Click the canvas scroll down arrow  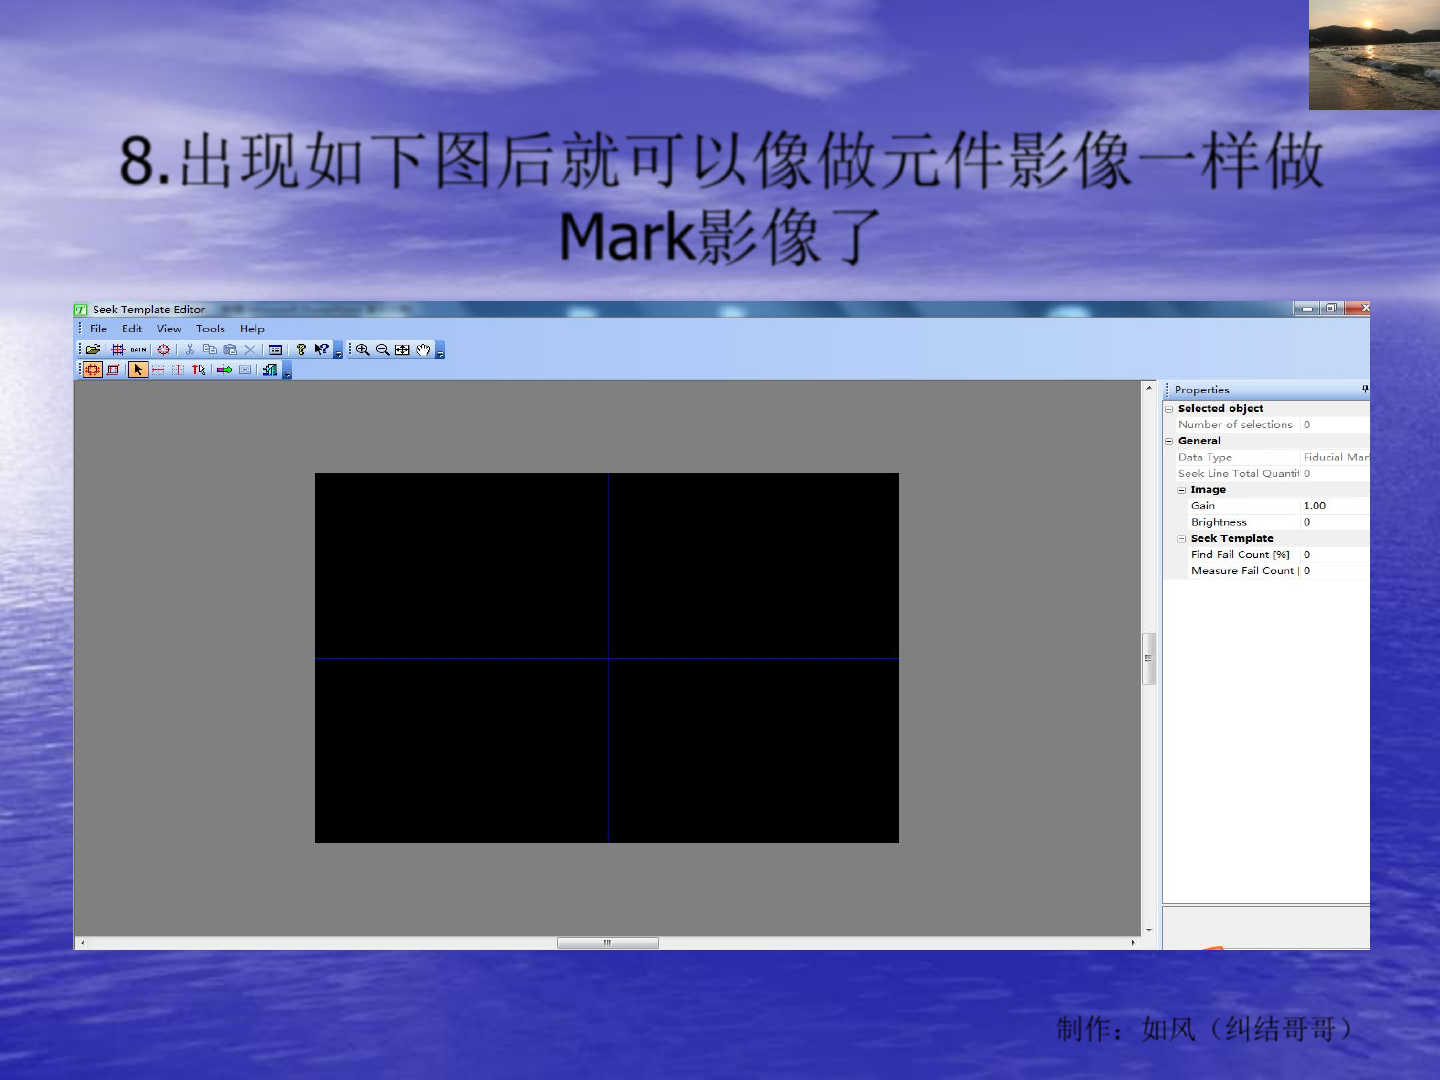(x=1149, y=930)
